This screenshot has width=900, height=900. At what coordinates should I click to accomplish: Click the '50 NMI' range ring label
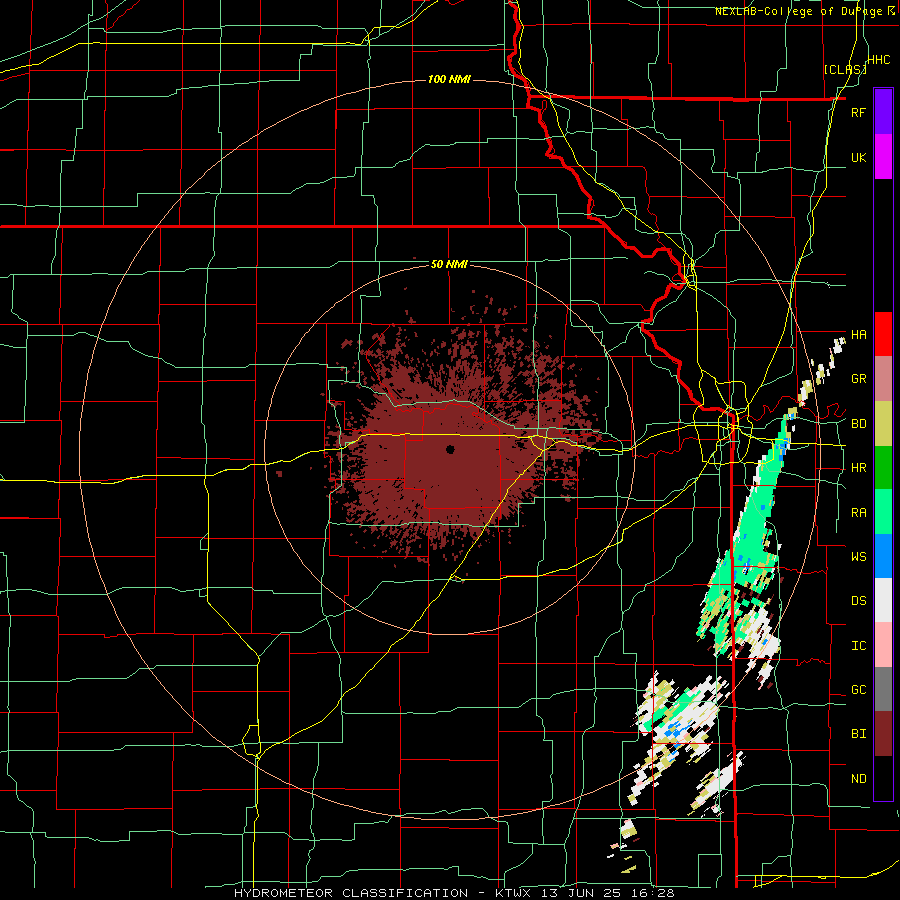[x=449, y=264]
